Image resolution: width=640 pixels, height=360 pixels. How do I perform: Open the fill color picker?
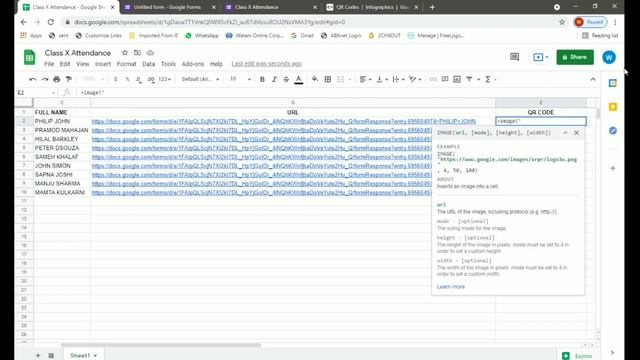tap(315, 79)
